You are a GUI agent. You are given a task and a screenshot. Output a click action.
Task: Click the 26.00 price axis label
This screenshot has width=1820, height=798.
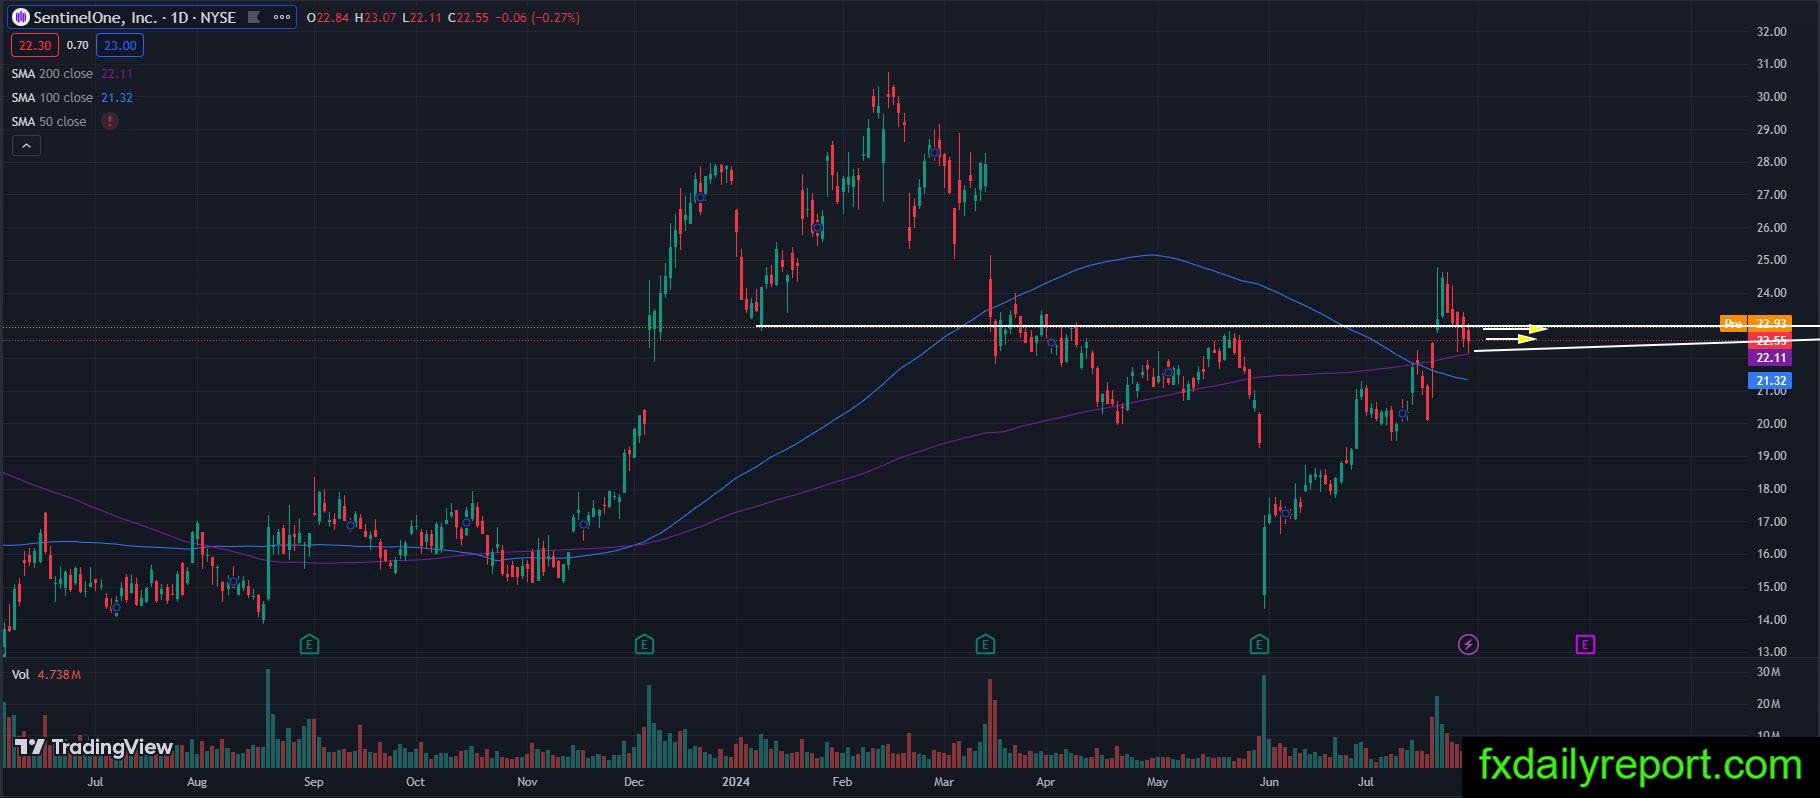[x=1771, y=228]
